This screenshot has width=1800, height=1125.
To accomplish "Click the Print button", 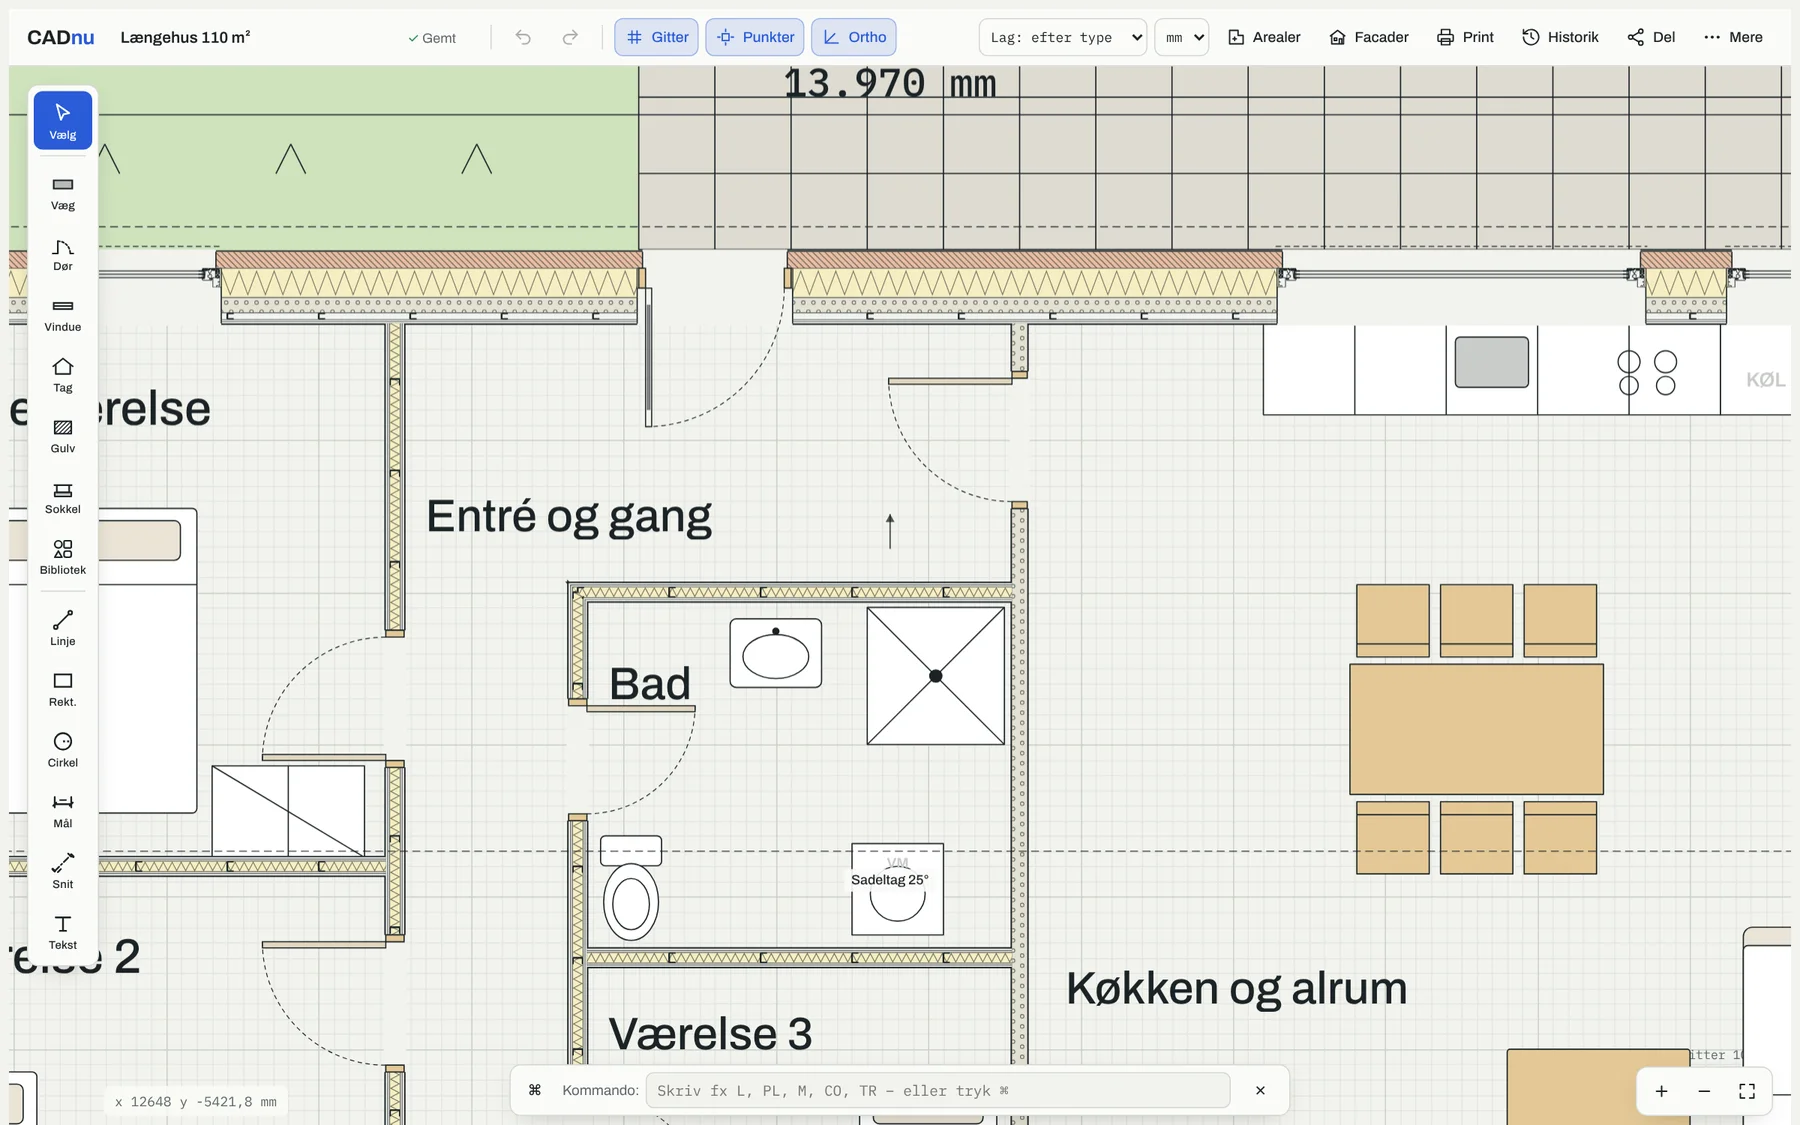I will click(x=1465, y=37).
